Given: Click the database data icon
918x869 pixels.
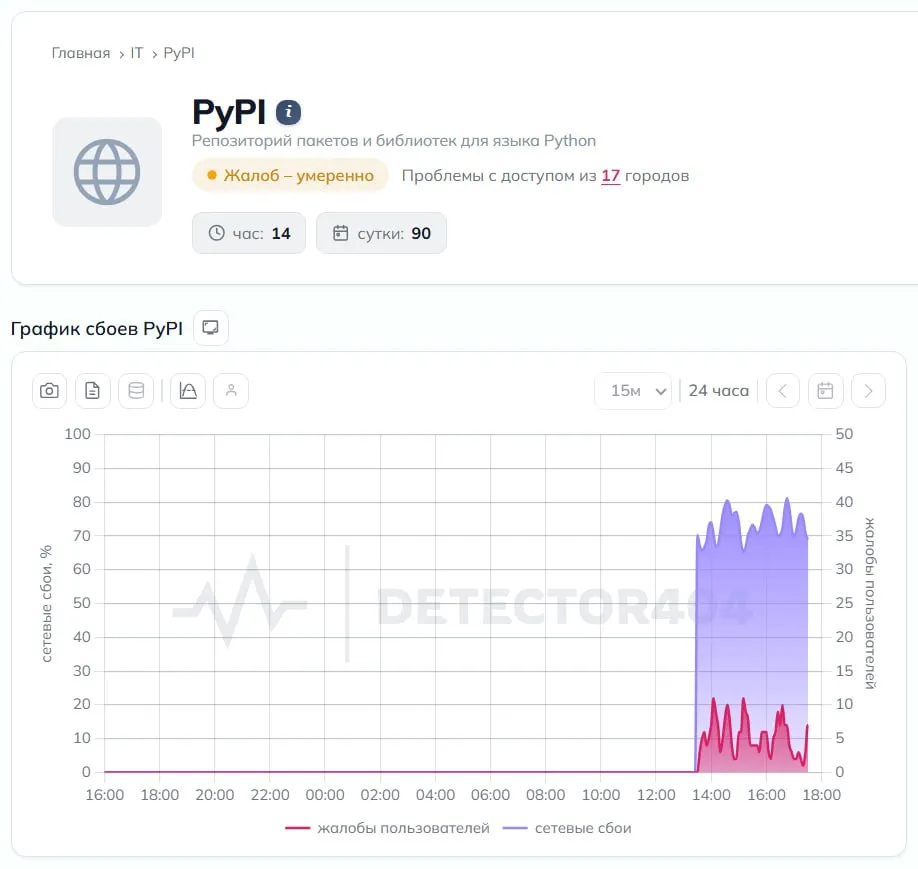Looking at the screenshot, I should tap(136, 391).
